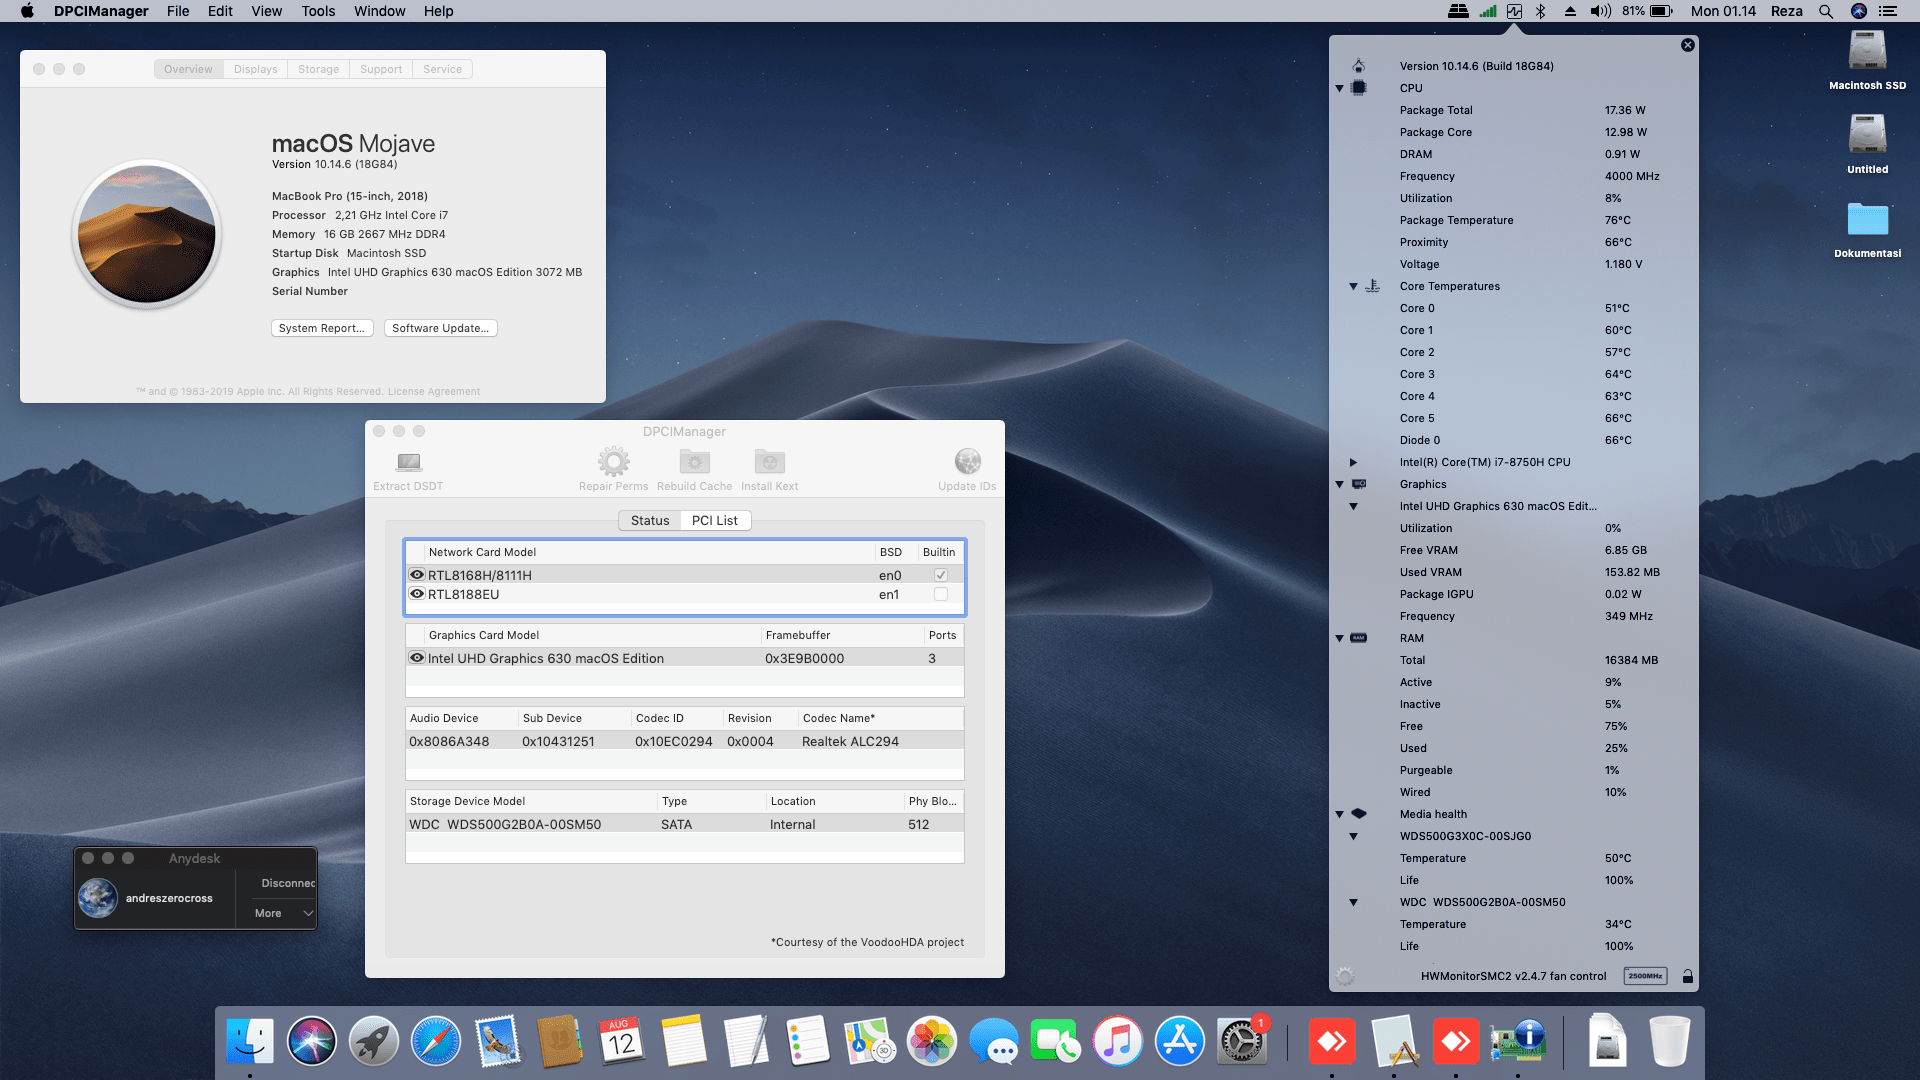Enable Builtin checkbox for RTL8188EU
This screenshot has height=1080, width=1920.
click(x=940, y=594)
